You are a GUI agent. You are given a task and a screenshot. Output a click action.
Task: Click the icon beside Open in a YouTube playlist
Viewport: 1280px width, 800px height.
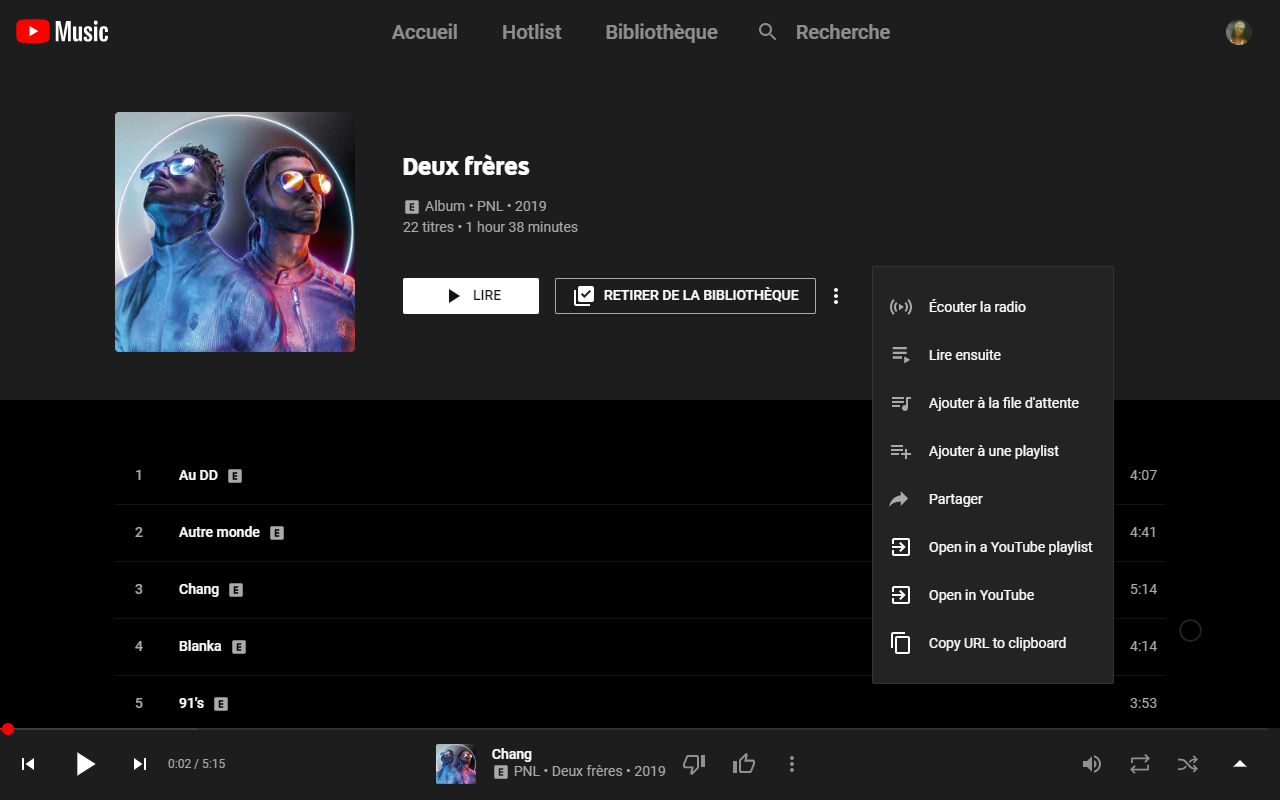tap(901, 547)
